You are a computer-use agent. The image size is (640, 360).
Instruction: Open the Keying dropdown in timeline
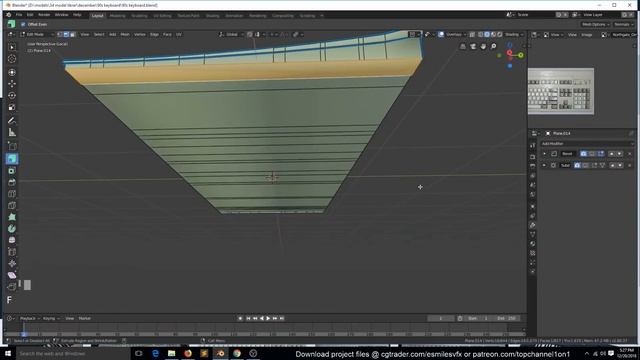click(51, 318)
